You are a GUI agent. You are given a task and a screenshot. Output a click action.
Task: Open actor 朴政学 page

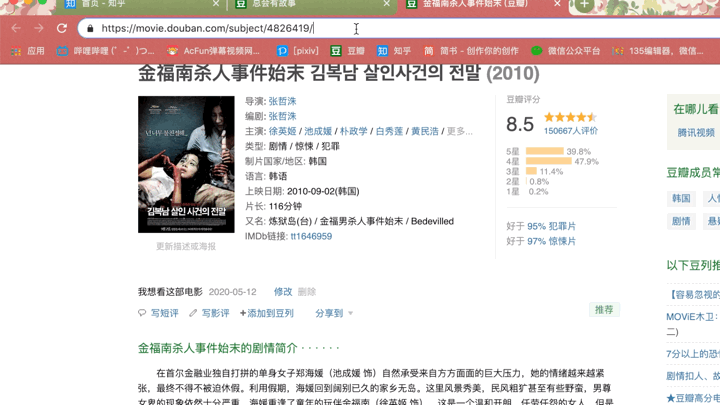[x=354, y=131]
